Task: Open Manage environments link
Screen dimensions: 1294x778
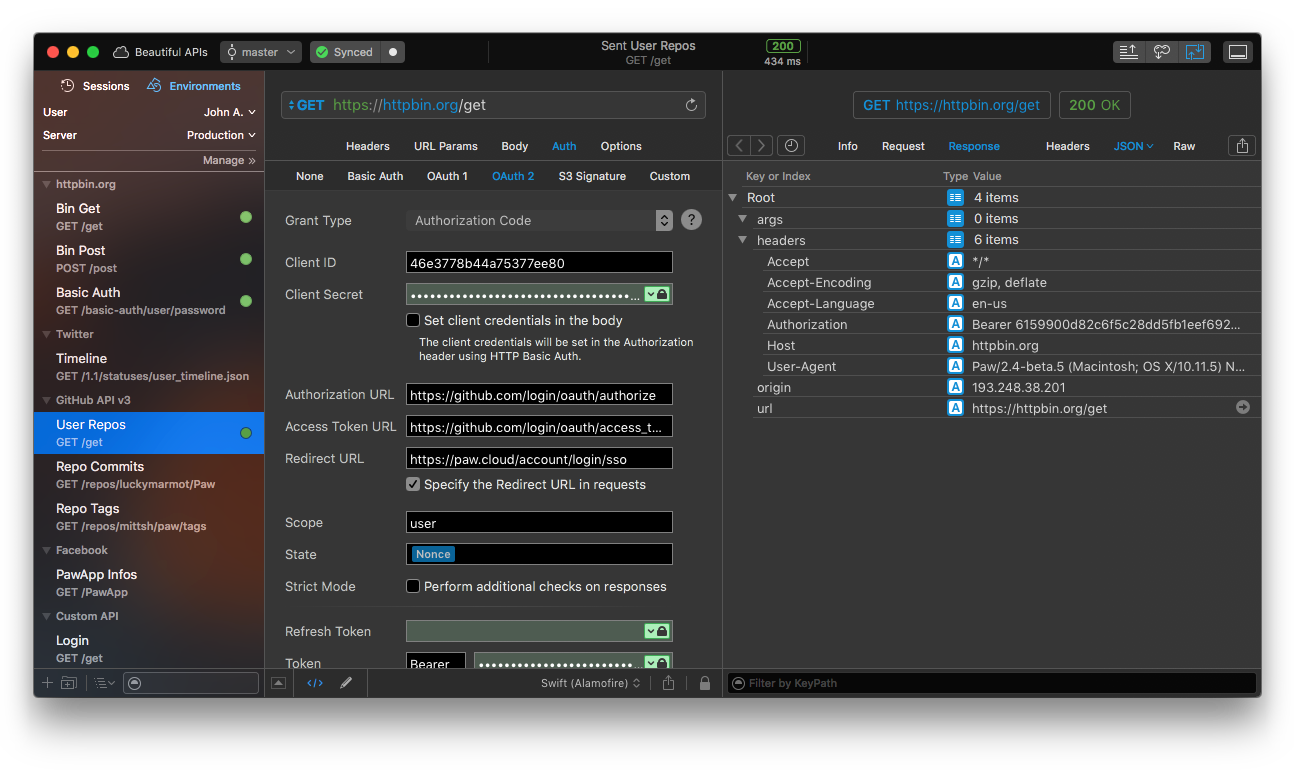Action: coord(230,160)
